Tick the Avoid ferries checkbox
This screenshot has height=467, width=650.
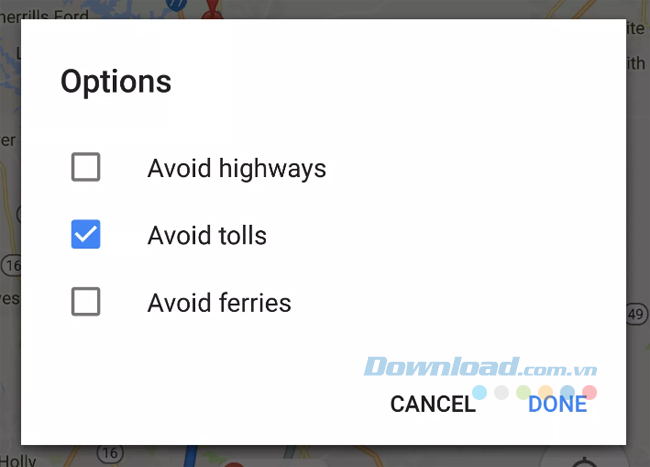coord(86,302)
